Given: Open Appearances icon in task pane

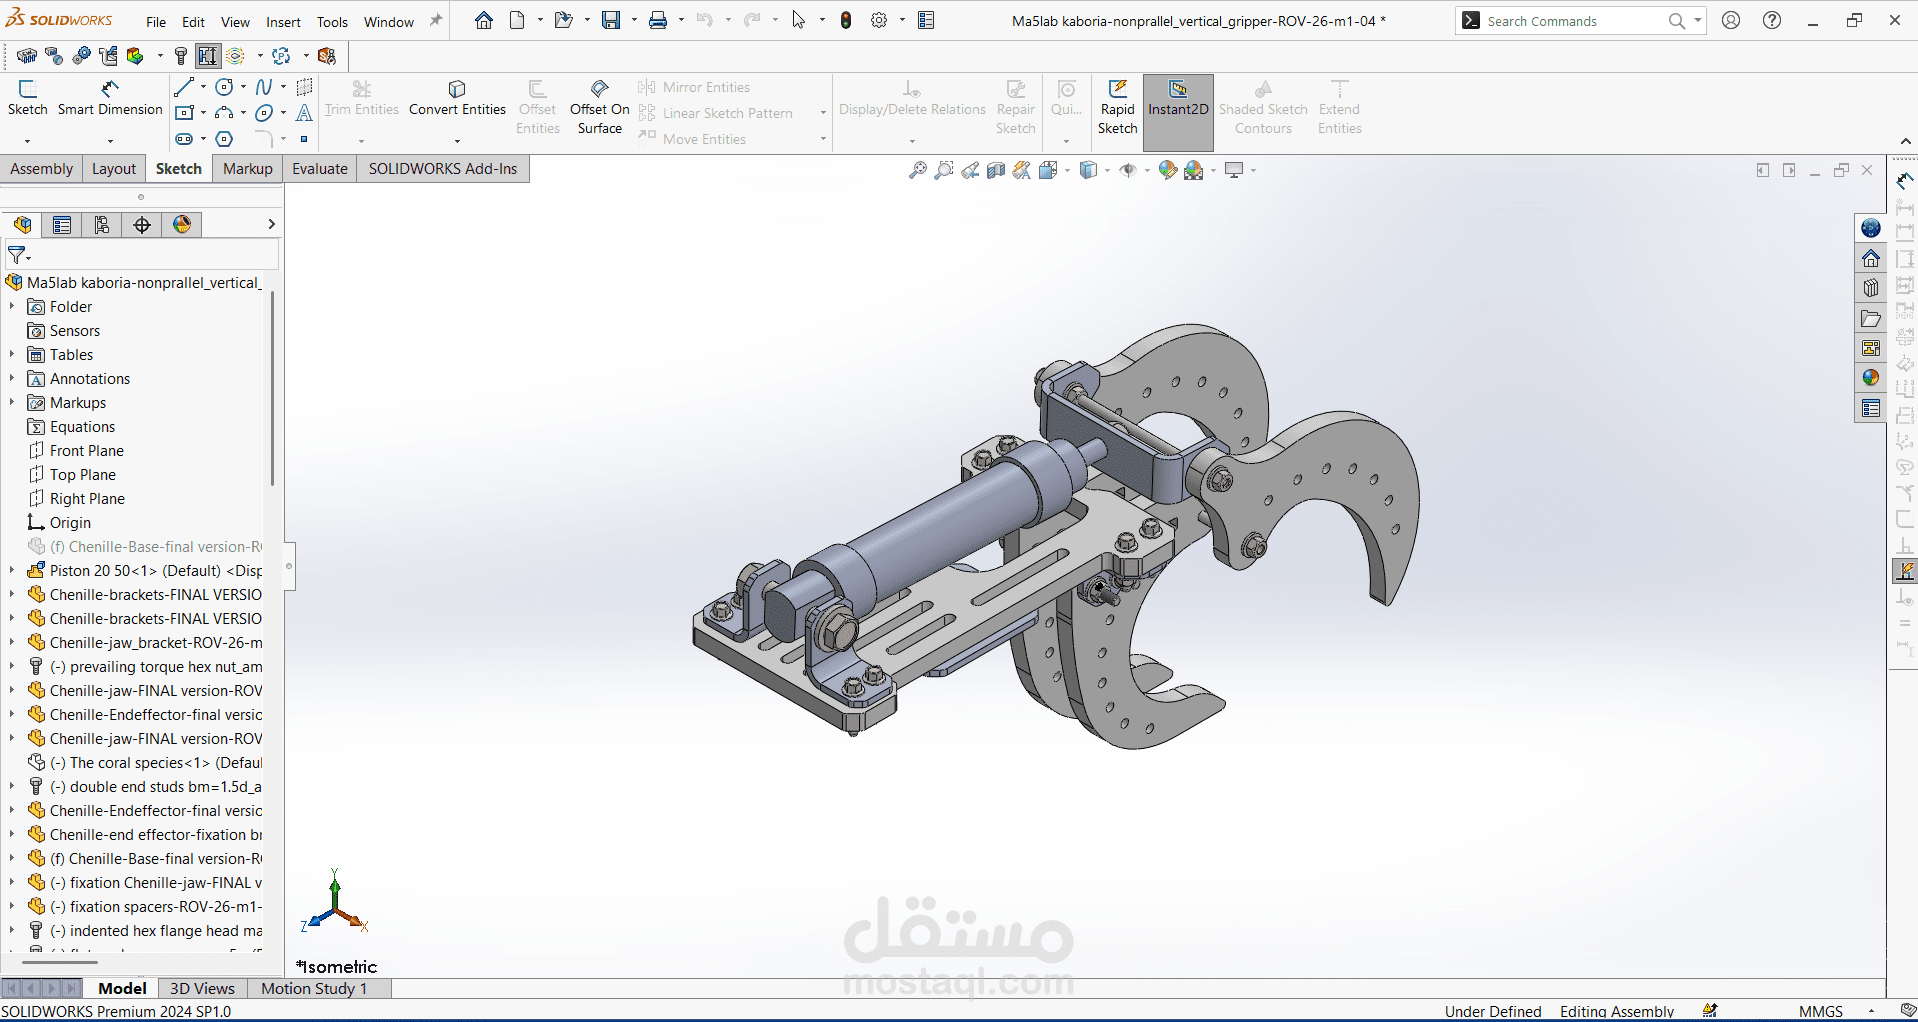Looking at the screenshot, I should [x=1871, y=378].
